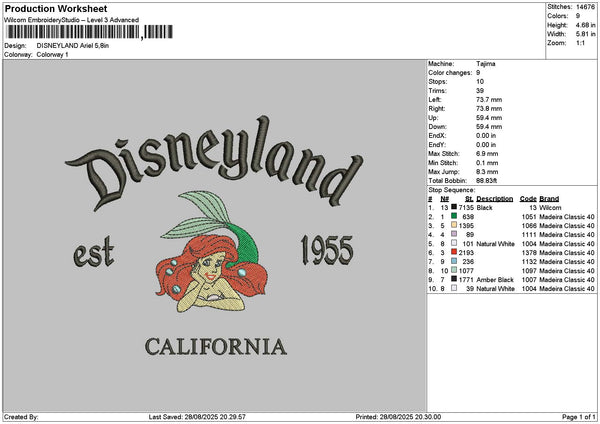This screenshot has height=424, width=600.
Task: Click the 1955 lettering in the preview
Action: (327, 250)
